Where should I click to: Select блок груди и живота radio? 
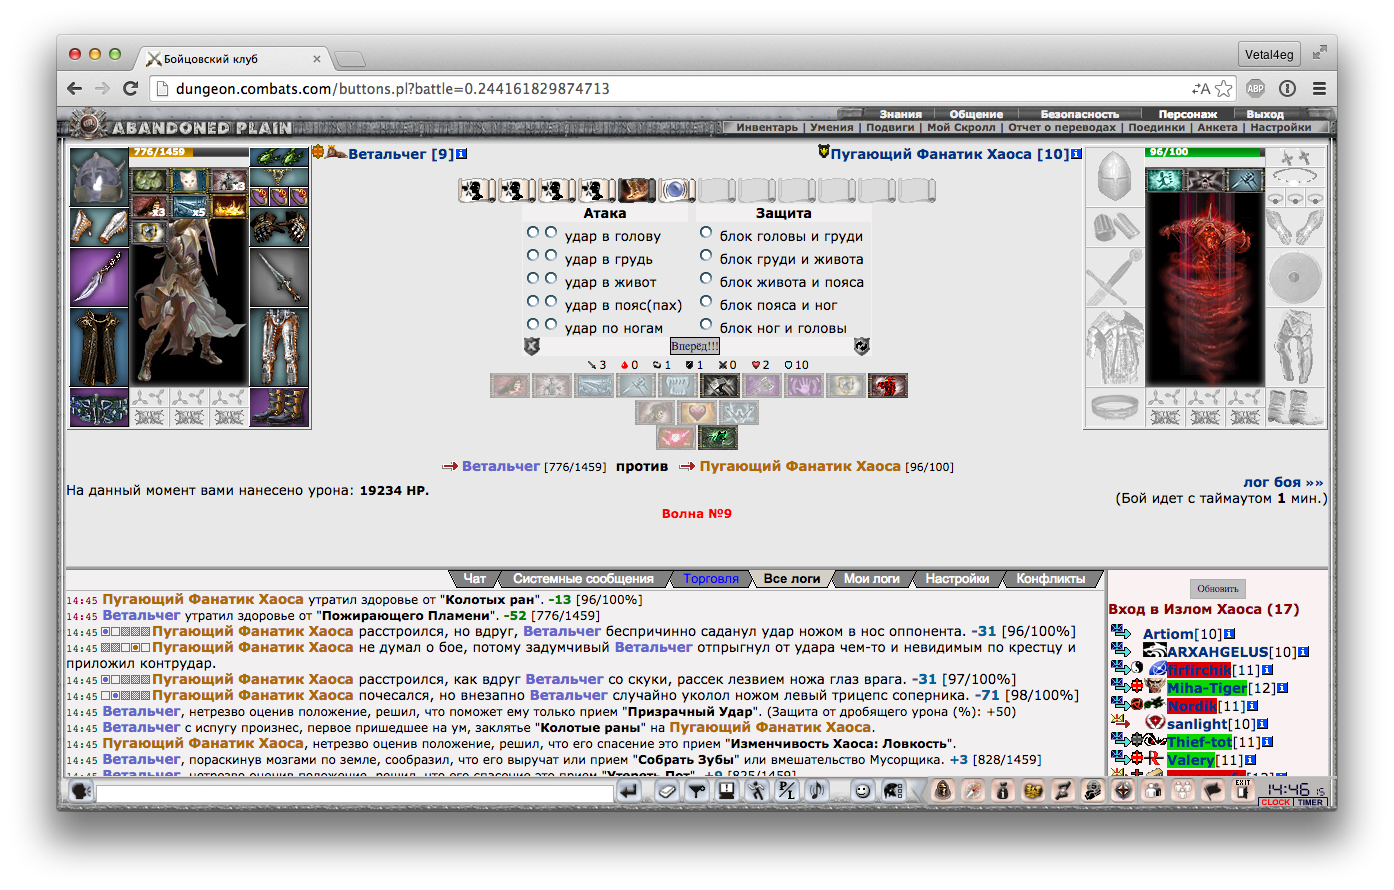coord(706,255)
